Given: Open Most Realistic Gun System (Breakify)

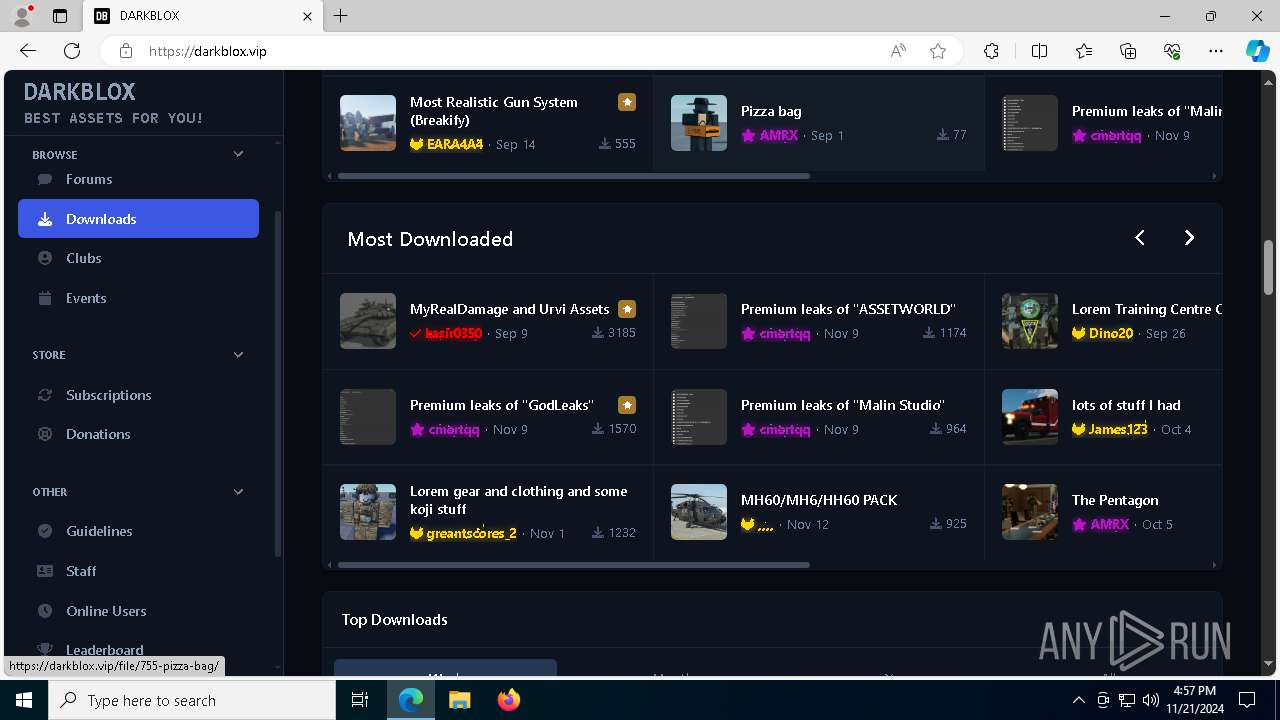Looking at the screenshot, I should [494, 111].
